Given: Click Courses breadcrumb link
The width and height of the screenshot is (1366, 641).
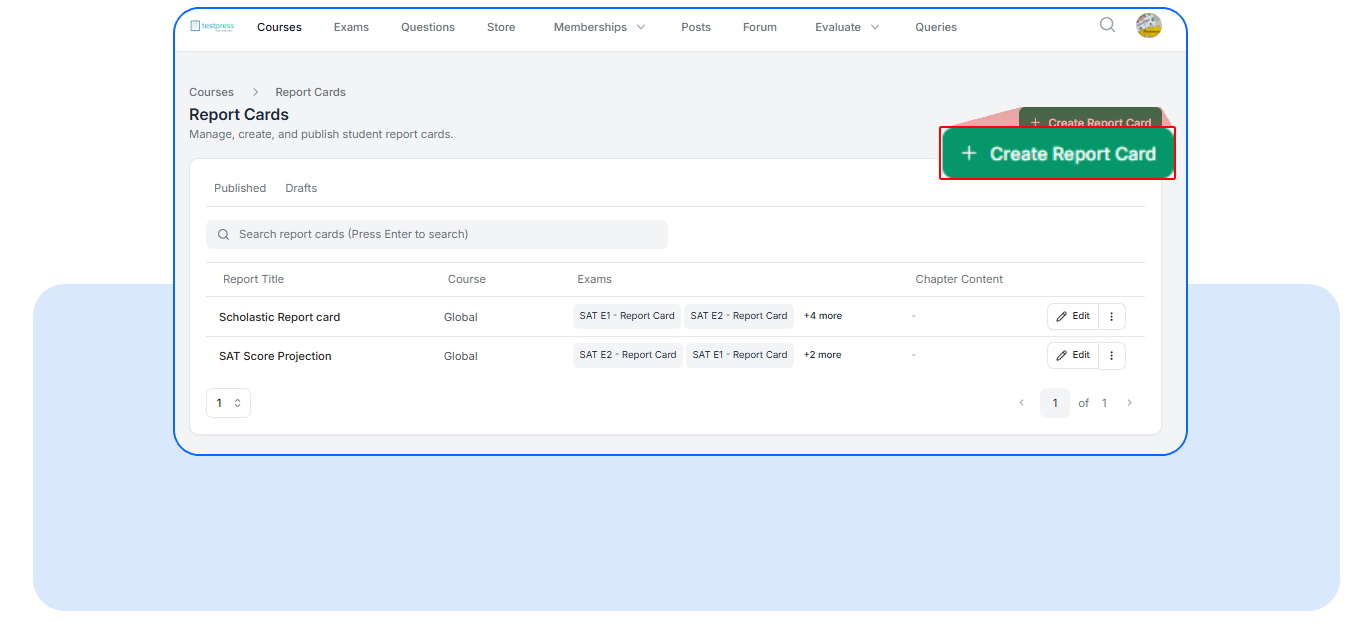Looking at the screenshot, I should pyautogui.click(x=211, y=92).
